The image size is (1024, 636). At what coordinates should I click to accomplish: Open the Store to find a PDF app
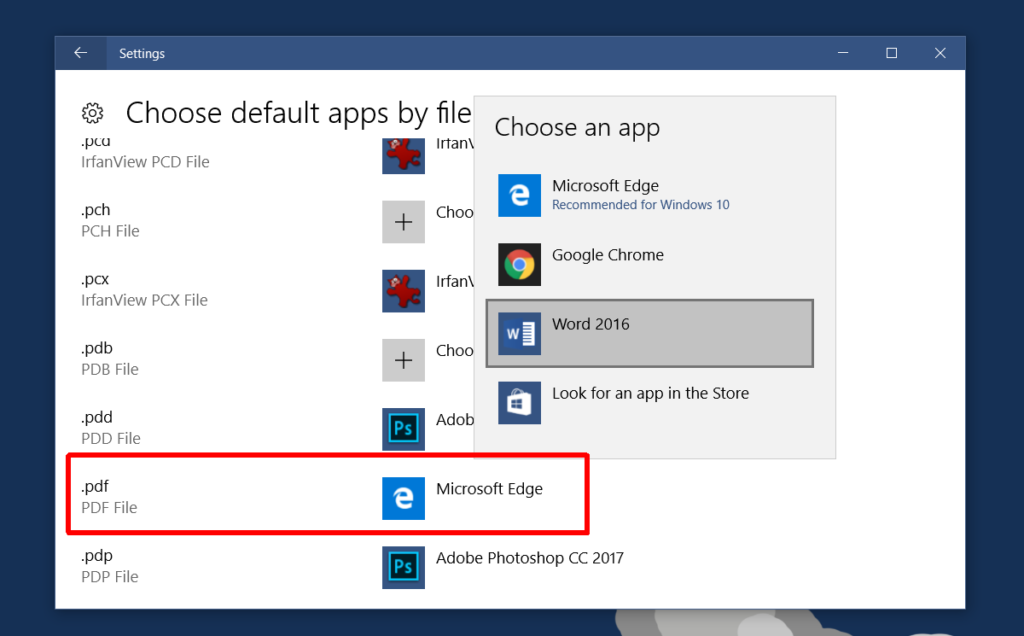point(650,402)
